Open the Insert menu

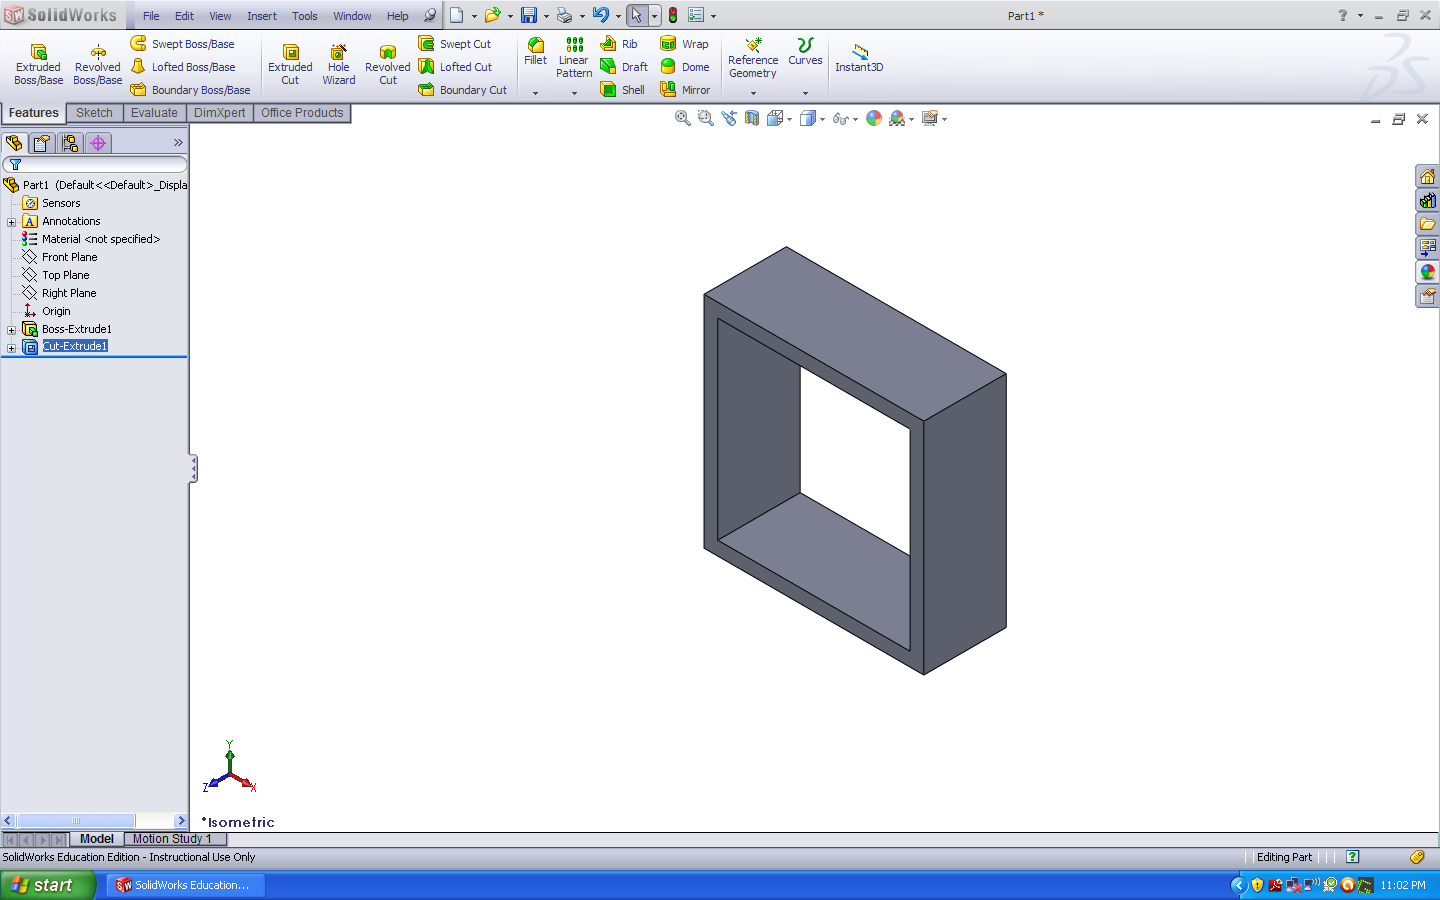click(x=261, y=16)
